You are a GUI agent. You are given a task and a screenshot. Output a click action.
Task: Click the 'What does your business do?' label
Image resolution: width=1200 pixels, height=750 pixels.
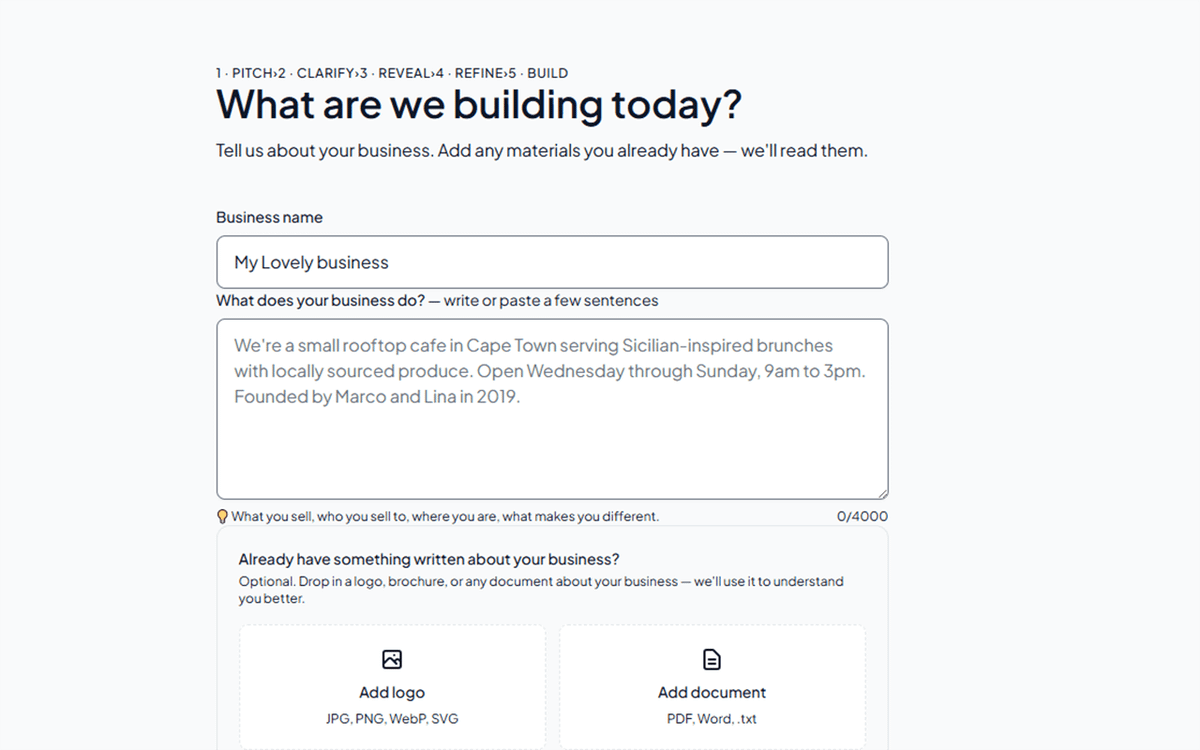point(321,300)
